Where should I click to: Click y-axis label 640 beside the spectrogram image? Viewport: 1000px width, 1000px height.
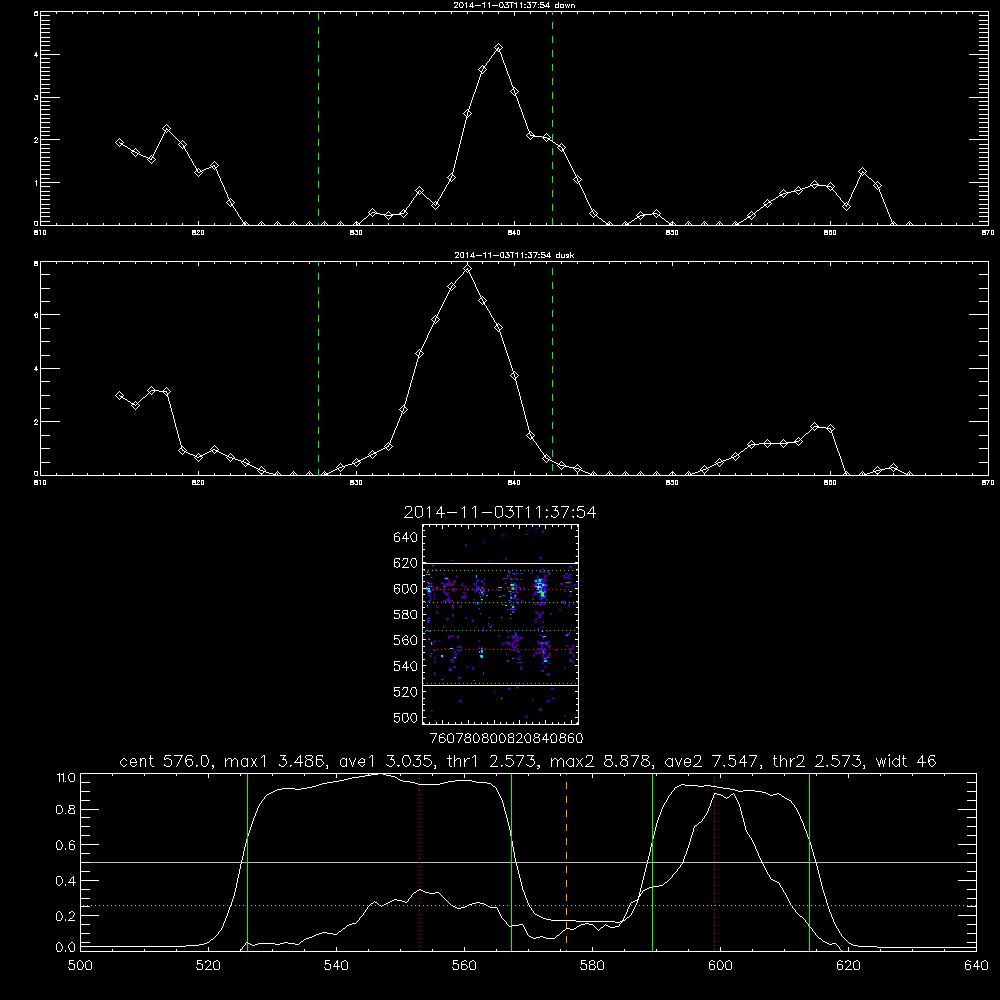click(405, 538)
